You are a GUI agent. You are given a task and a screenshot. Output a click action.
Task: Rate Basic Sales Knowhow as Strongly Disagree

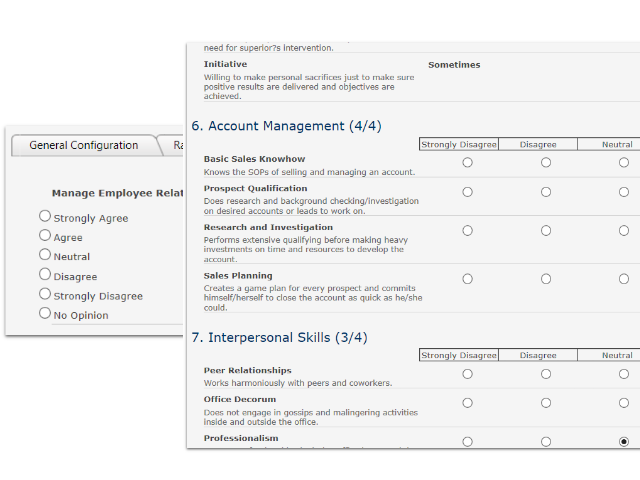coord(467,162)
